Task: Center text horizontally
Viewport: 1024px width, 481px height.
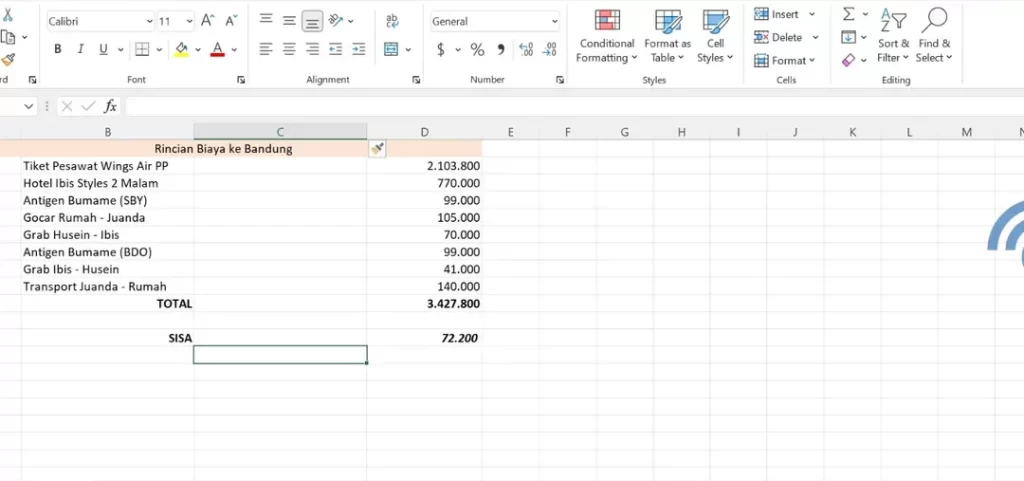Action: click(289, 49)
